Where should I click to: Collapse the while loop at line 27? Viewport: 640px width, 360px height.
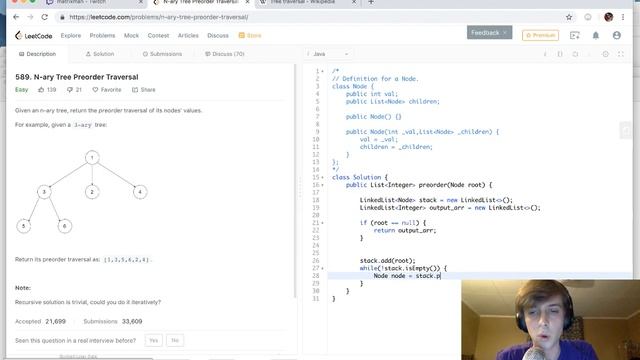click(x=322, y=269)
